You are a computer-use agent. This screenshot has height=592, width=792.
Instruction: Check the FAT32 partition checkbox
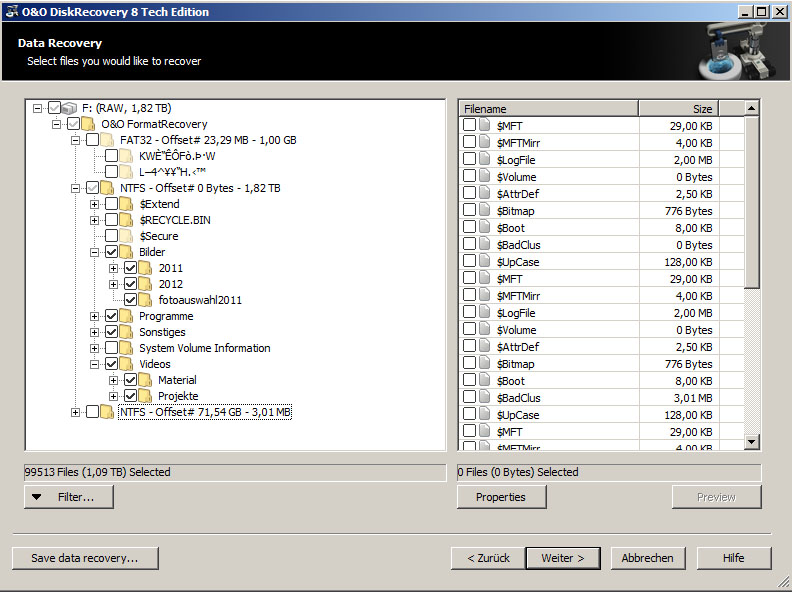coord(92,140)
